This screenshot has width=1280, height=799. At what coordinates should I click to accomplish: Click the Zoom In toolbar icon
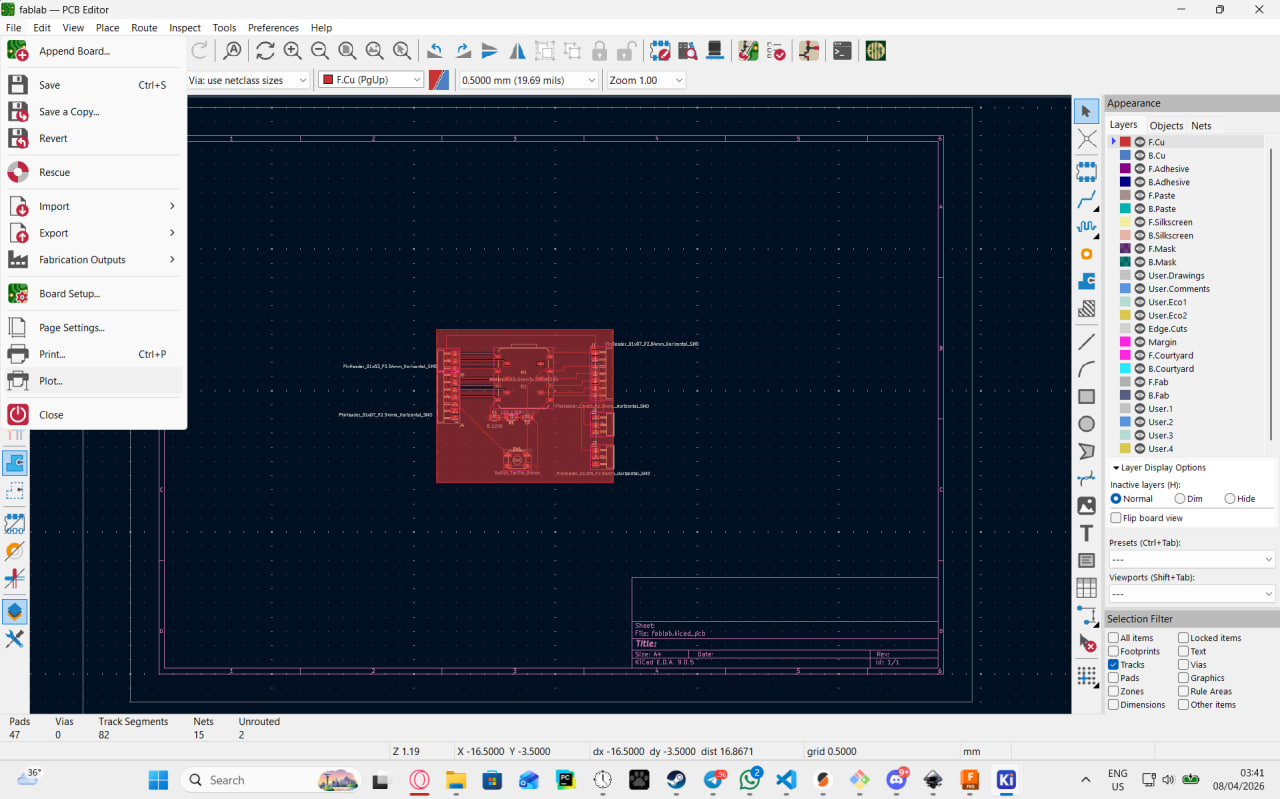pos(292,51)
